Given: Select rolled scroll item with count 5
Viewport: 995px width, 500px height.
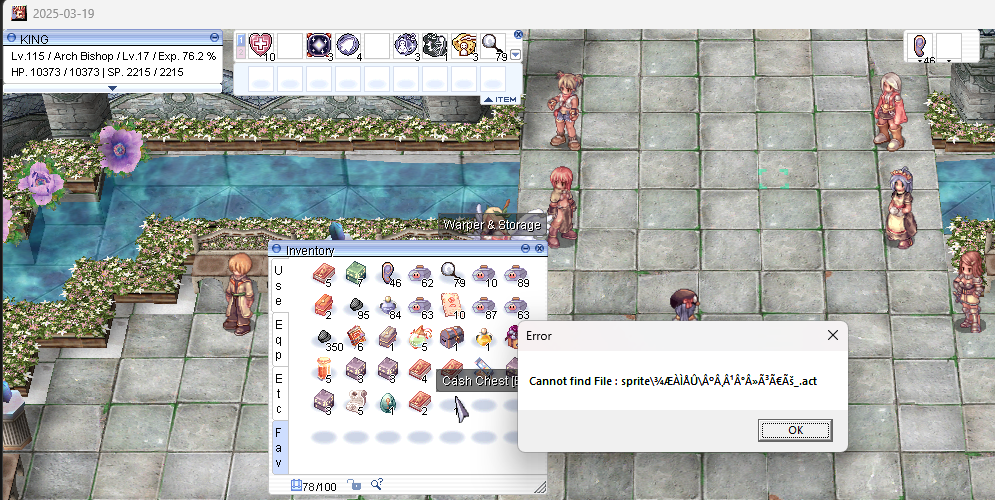Looking at the screenshot, I should pyautogui.click(x=355, y=402).
